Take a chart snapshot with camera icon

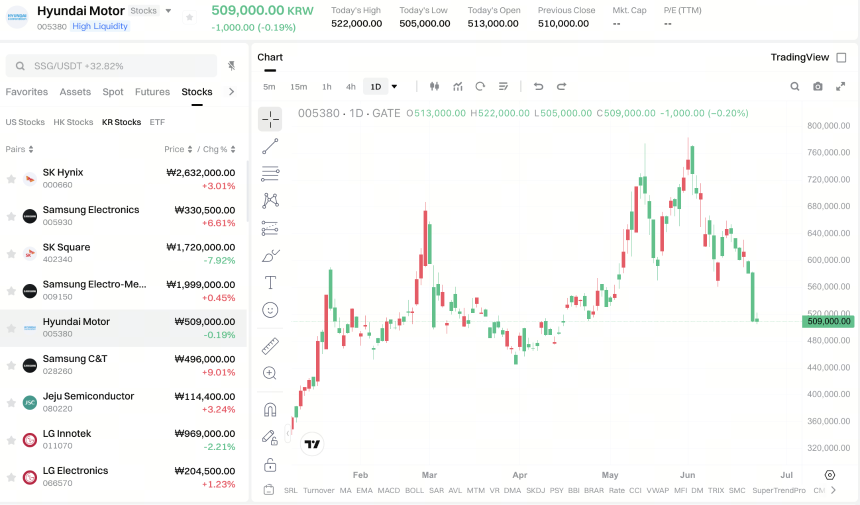click(817, 86)
